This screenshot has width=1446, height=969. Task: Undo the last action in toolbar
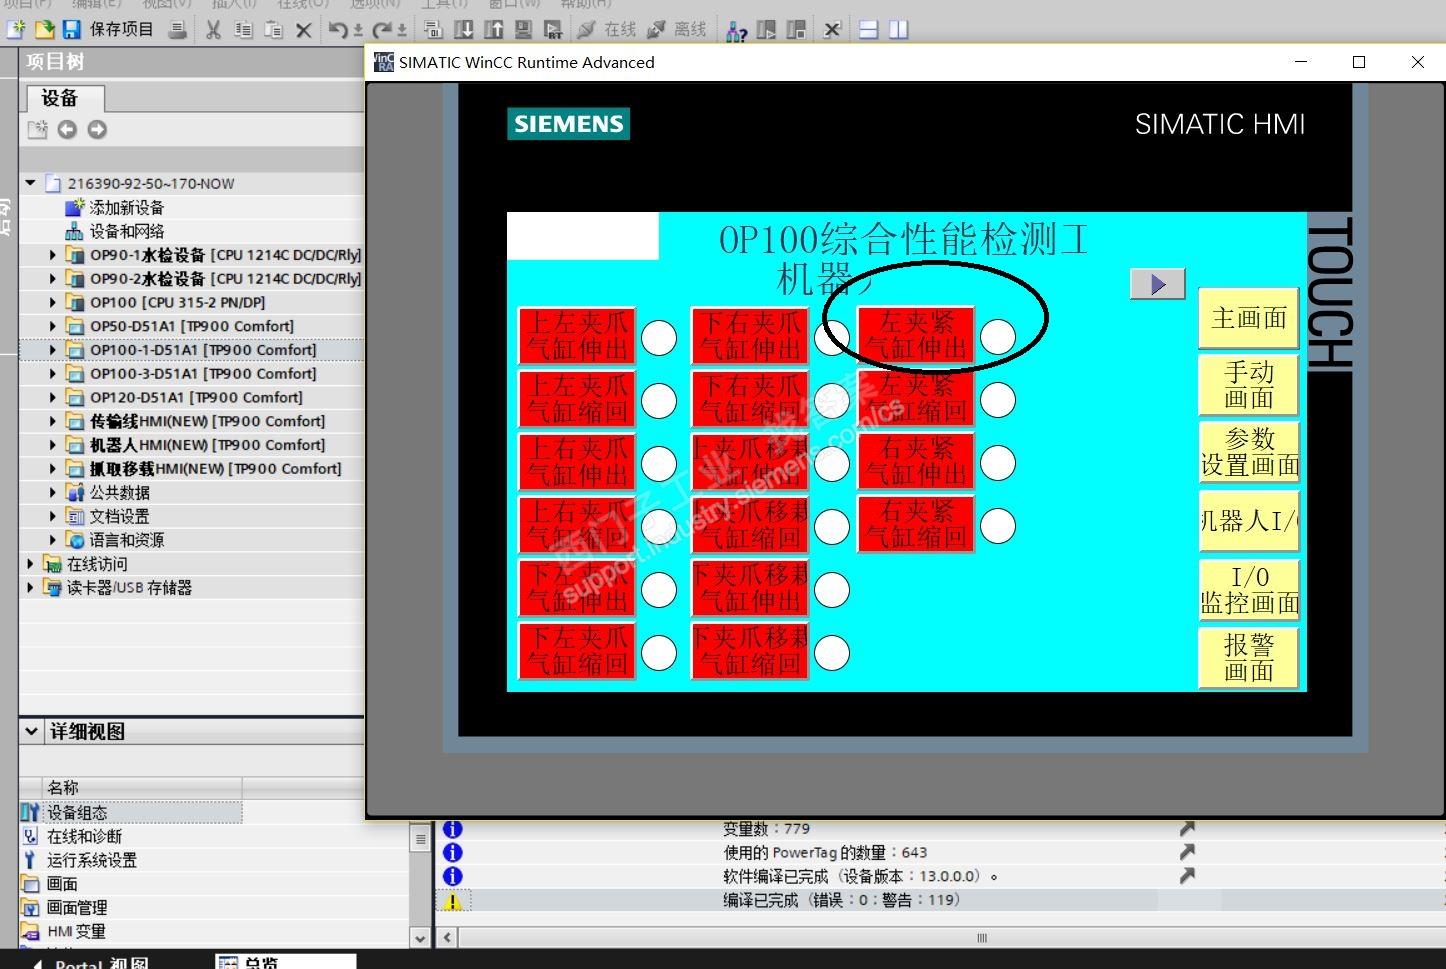(x=340, y=30)
